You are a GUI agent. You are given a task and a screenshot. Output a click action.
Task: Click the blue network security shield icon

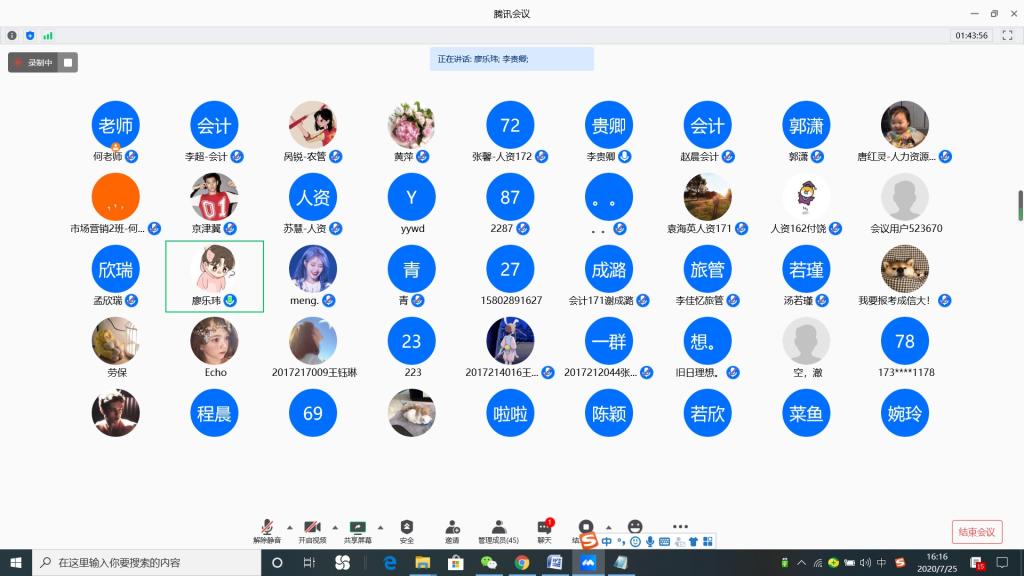click(29, 35)
